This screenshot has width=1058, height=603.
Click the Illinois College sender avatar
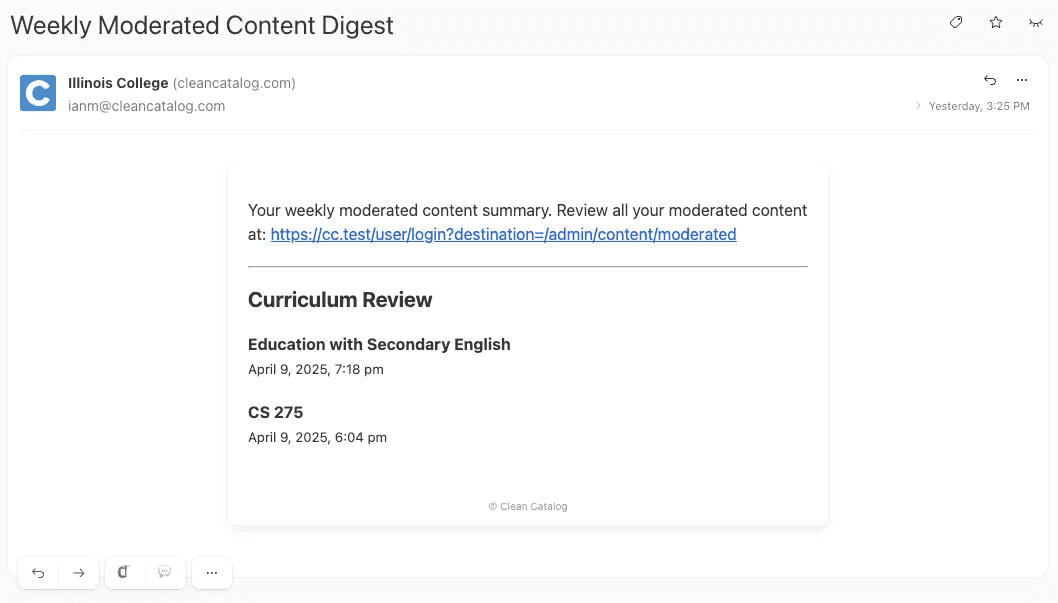click(38, 93)
